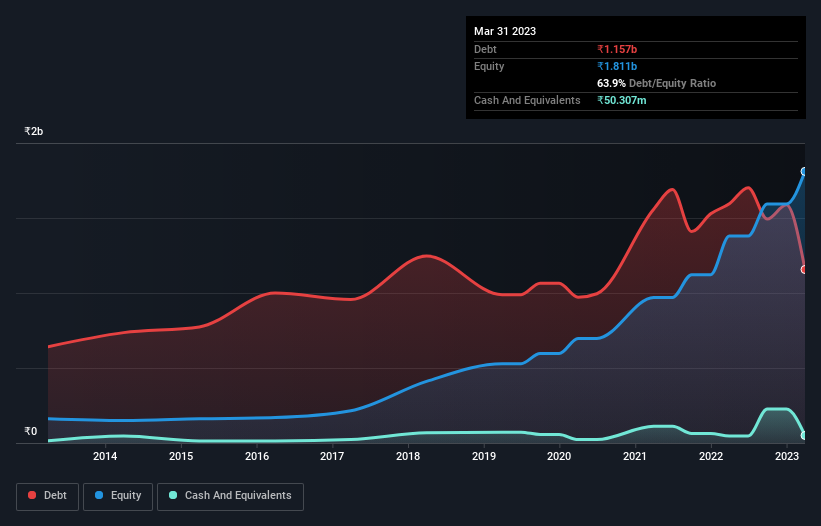This screenshot has width=821, height=526.
Task: Toggle the Equity legend button
Action: [x=118, y=496]
